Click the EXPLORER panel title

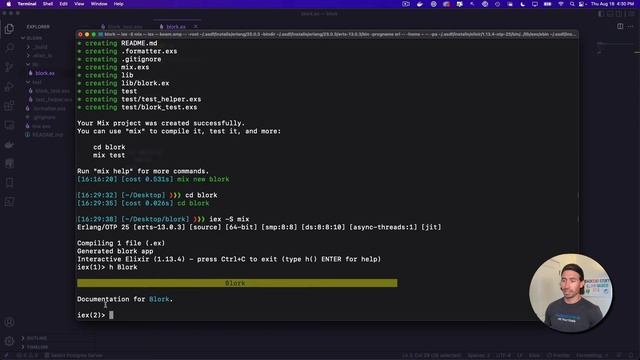[x=38, y=27]
